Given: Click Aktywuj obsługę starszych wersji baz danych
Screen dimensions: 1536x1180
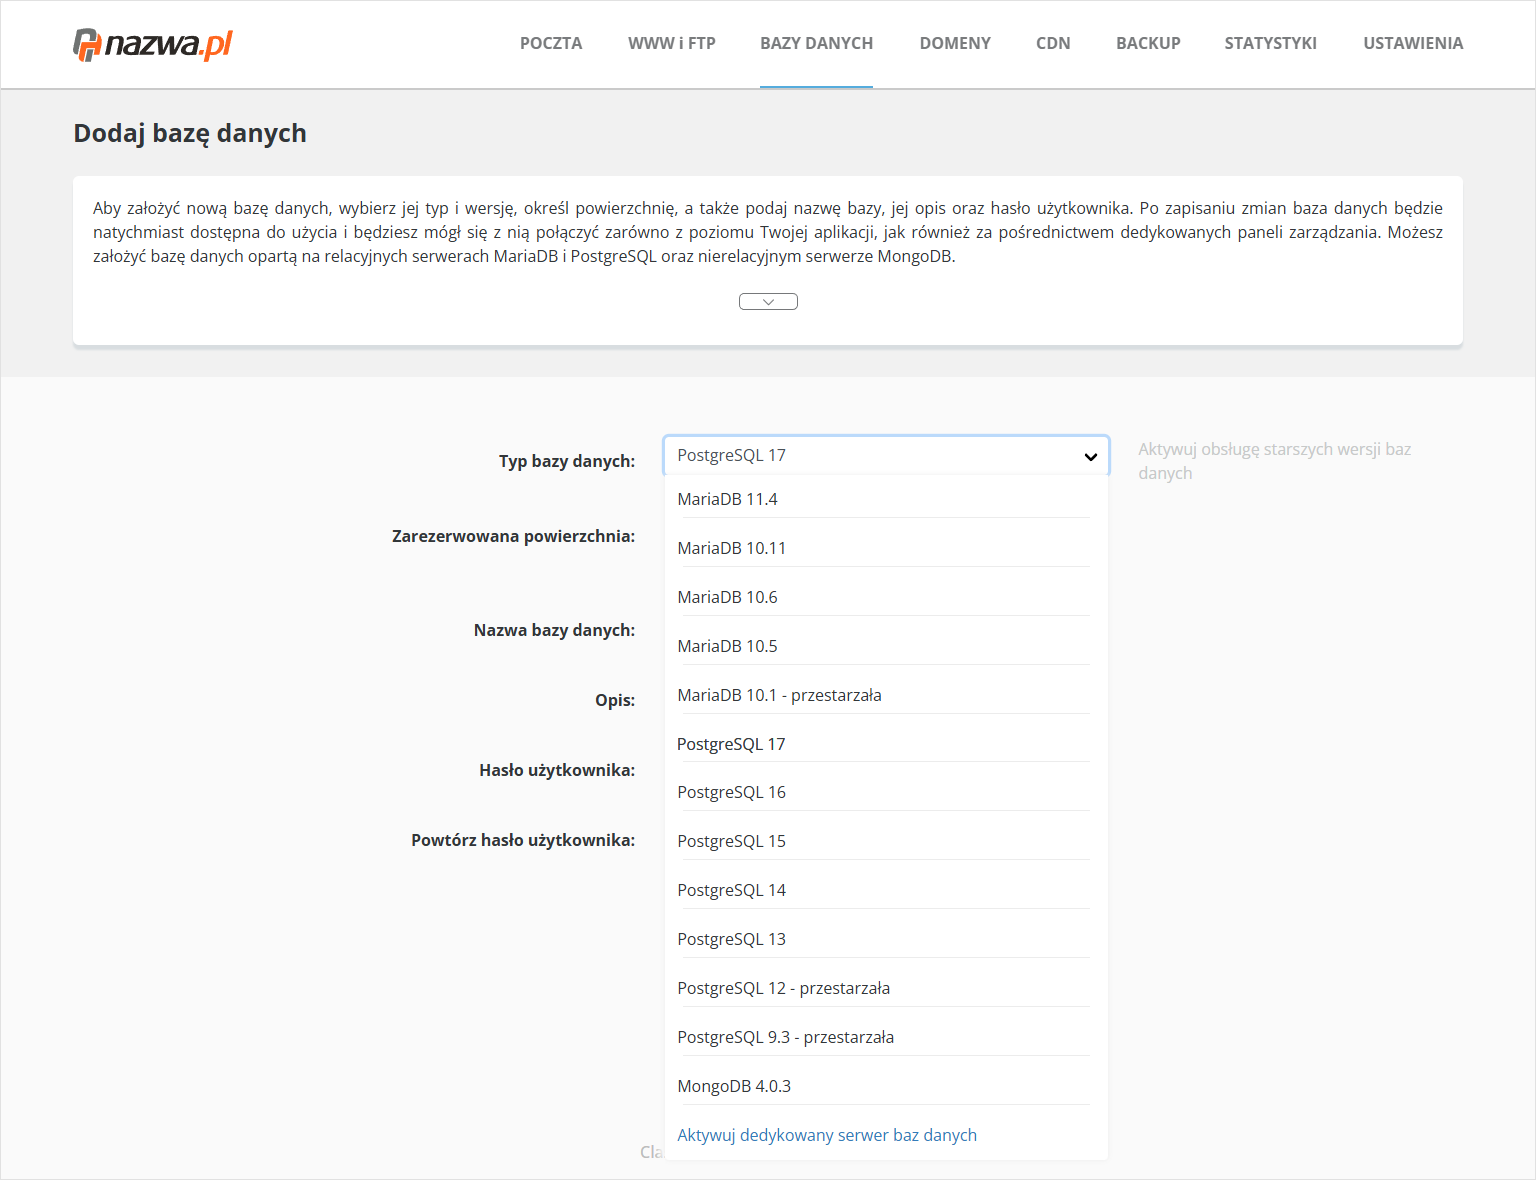Looking at the screenshot, I should pyautogui.click(x=1274, y=461).
